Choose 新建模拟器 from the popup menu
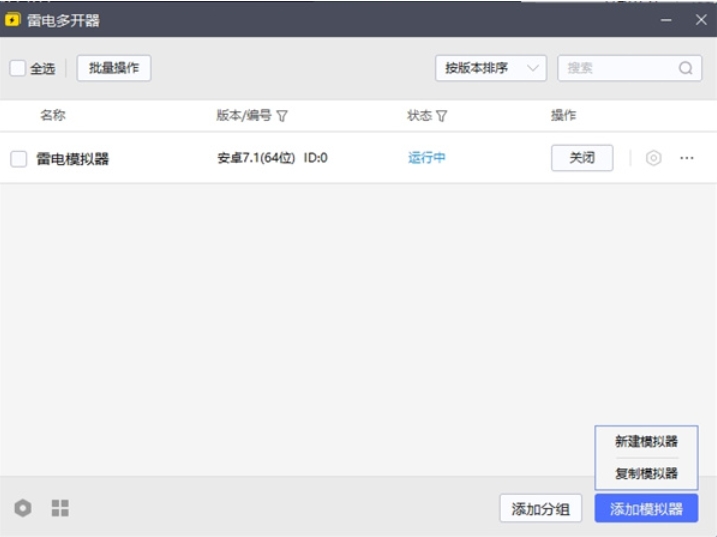 pos(646,441)
